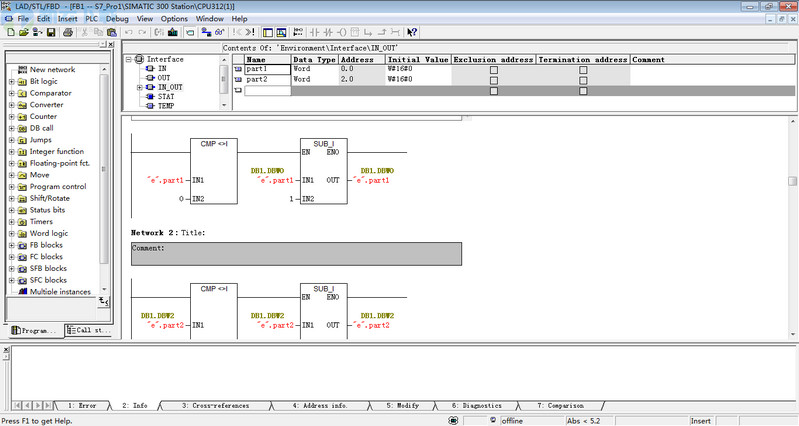Click the Paste icon in toolbar
The height and width of the screenshot is (426, 799).
click(112, 32)
